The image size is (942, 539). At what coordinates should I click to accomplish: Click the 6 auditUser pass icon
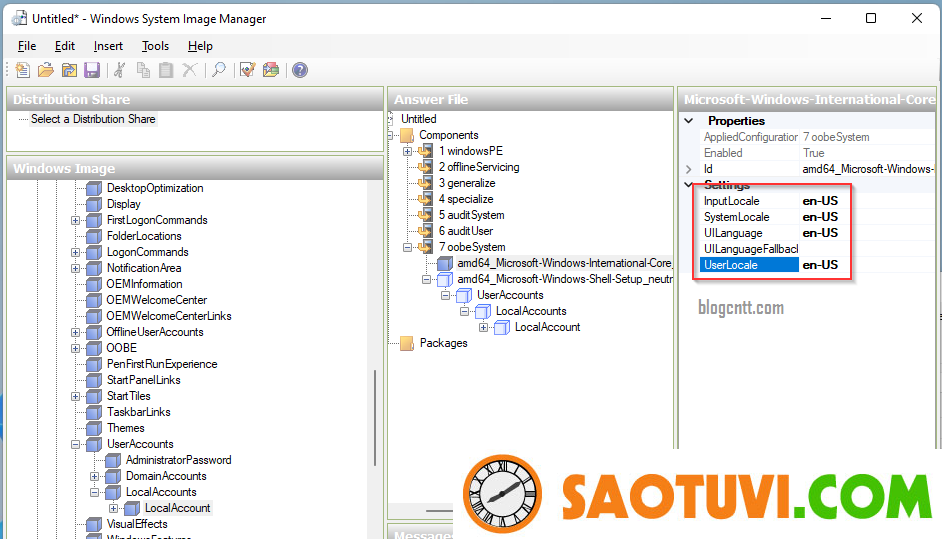425,231
